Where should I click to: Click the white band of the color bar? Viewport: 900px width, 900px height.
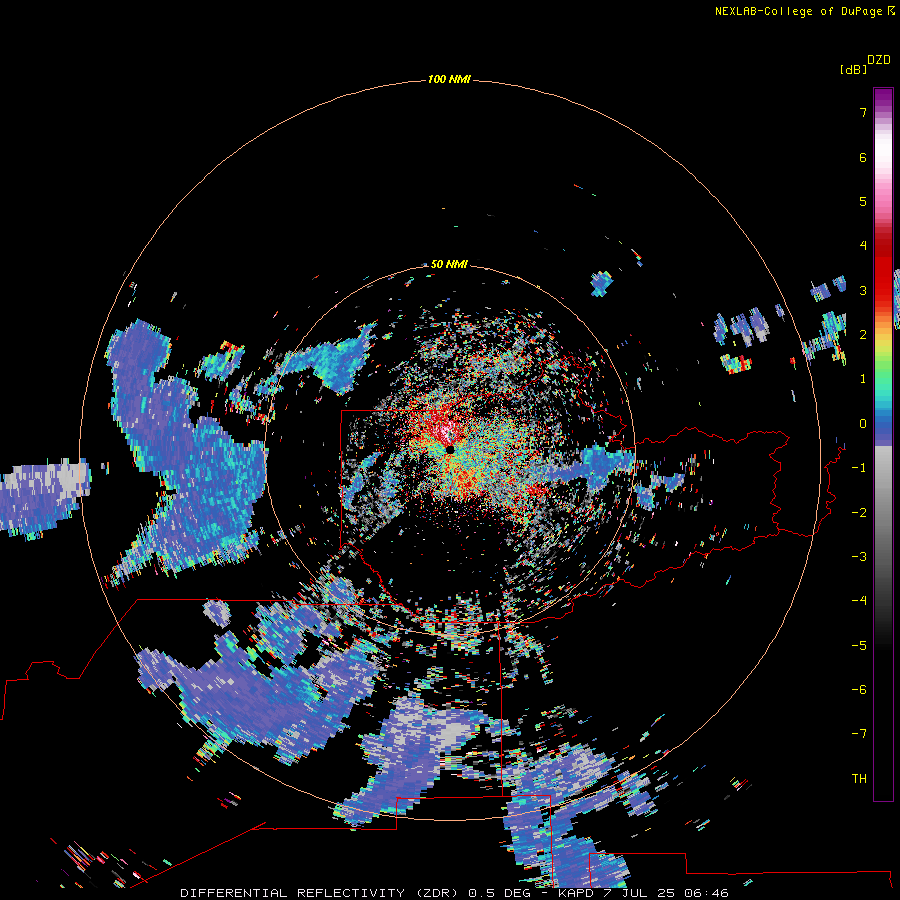(883, 152)
